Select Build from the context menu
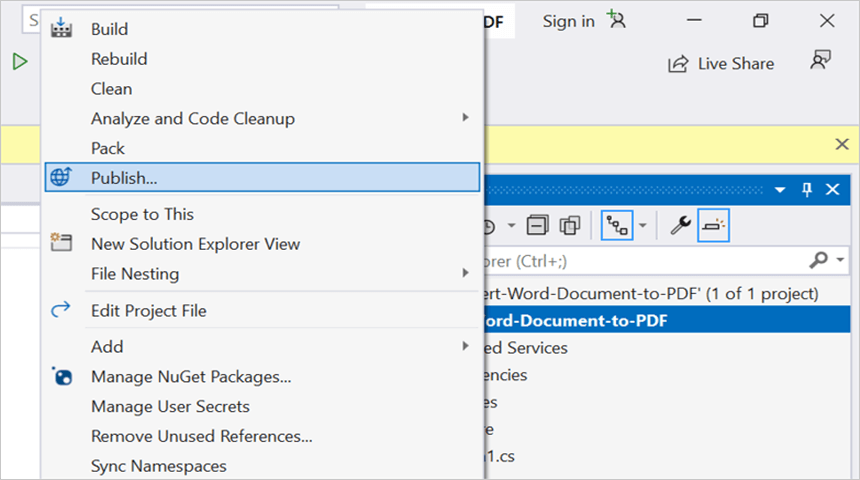Viewport: 860px width, 480px height. [262, 29]
